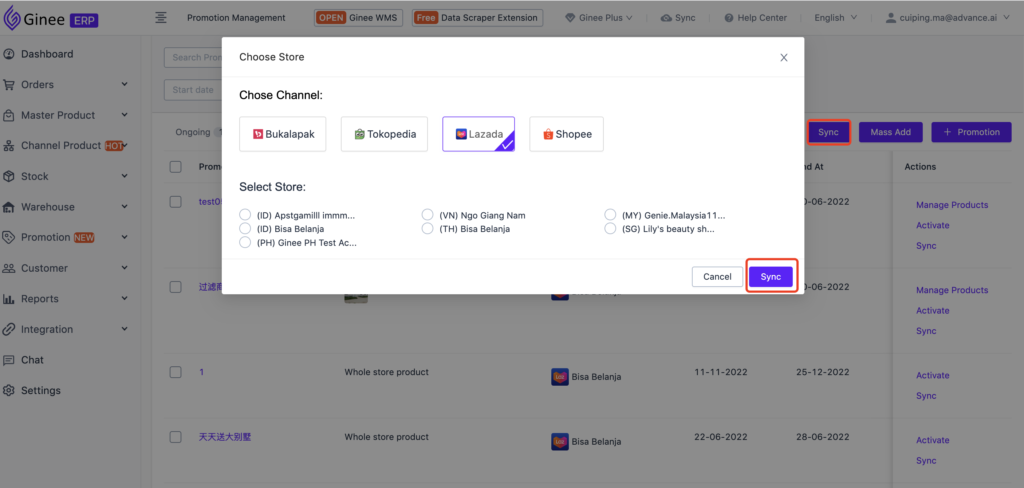This screenshot has height=488, width=1024.
Task: Click Cancel in Choose Store dialog
Action: [x=717, y=277]
